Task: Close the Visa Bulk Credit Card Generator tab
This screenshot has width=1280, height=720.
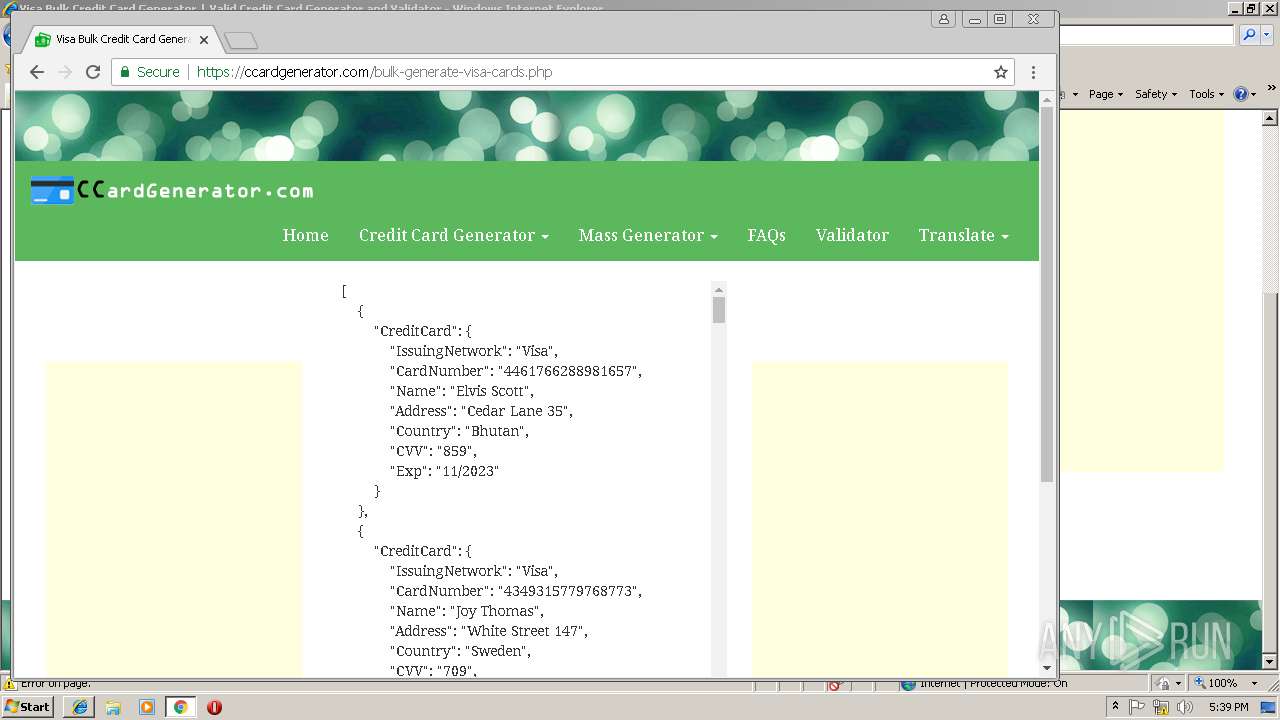Action: coord(204,40)
